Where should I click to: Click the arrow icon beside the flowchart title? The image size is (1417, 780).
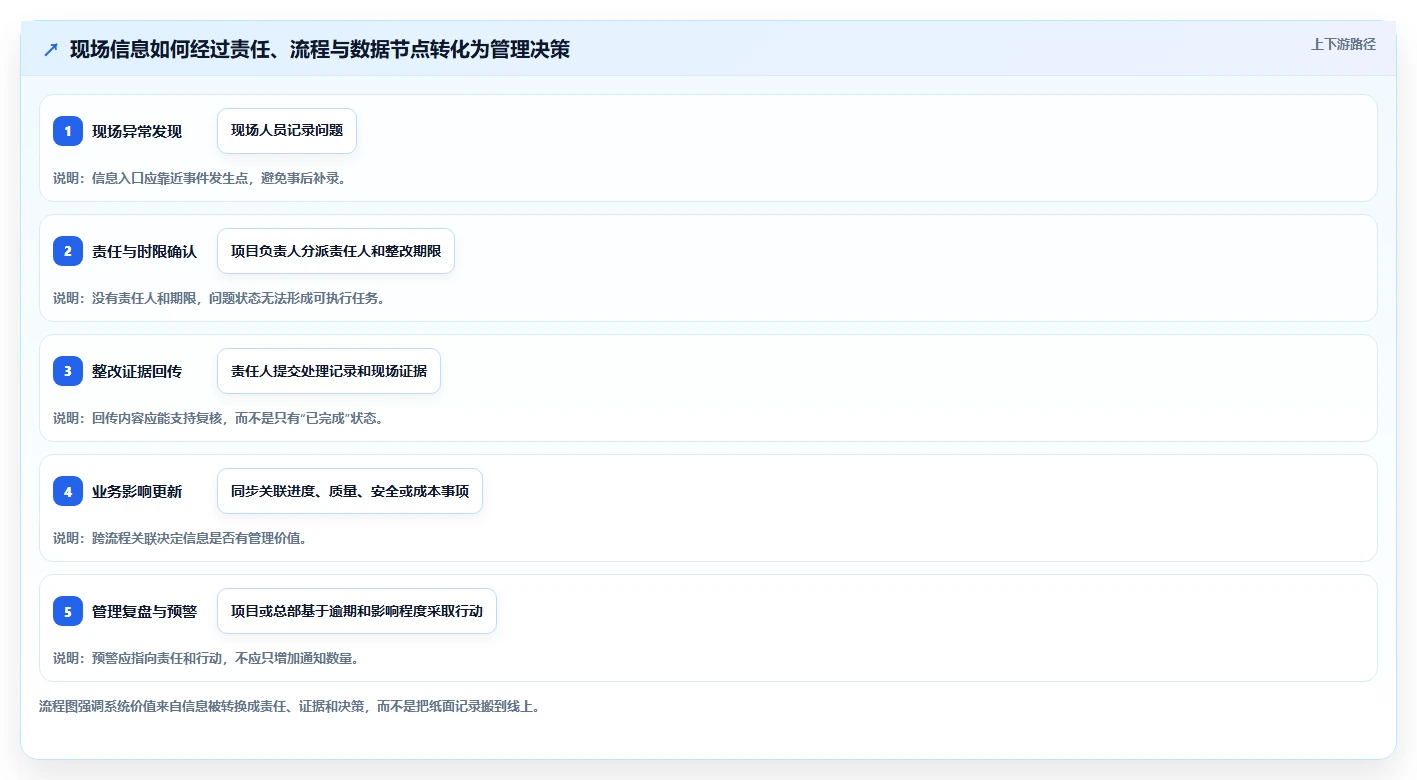point(51,49)
